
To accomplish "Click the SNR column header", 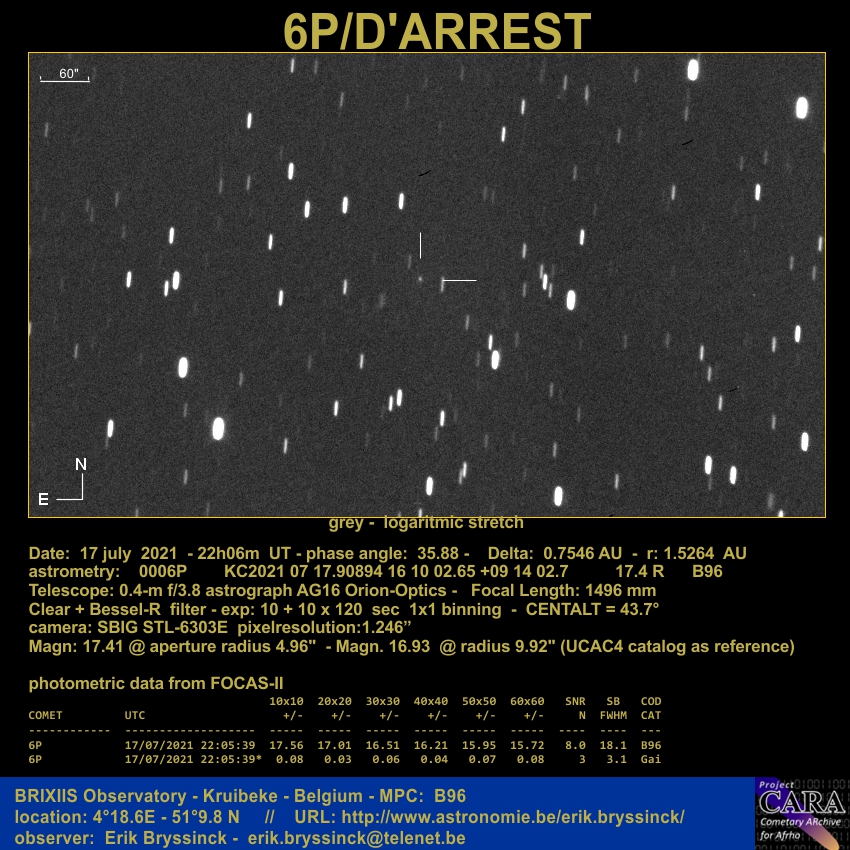I will pos(575,701).
